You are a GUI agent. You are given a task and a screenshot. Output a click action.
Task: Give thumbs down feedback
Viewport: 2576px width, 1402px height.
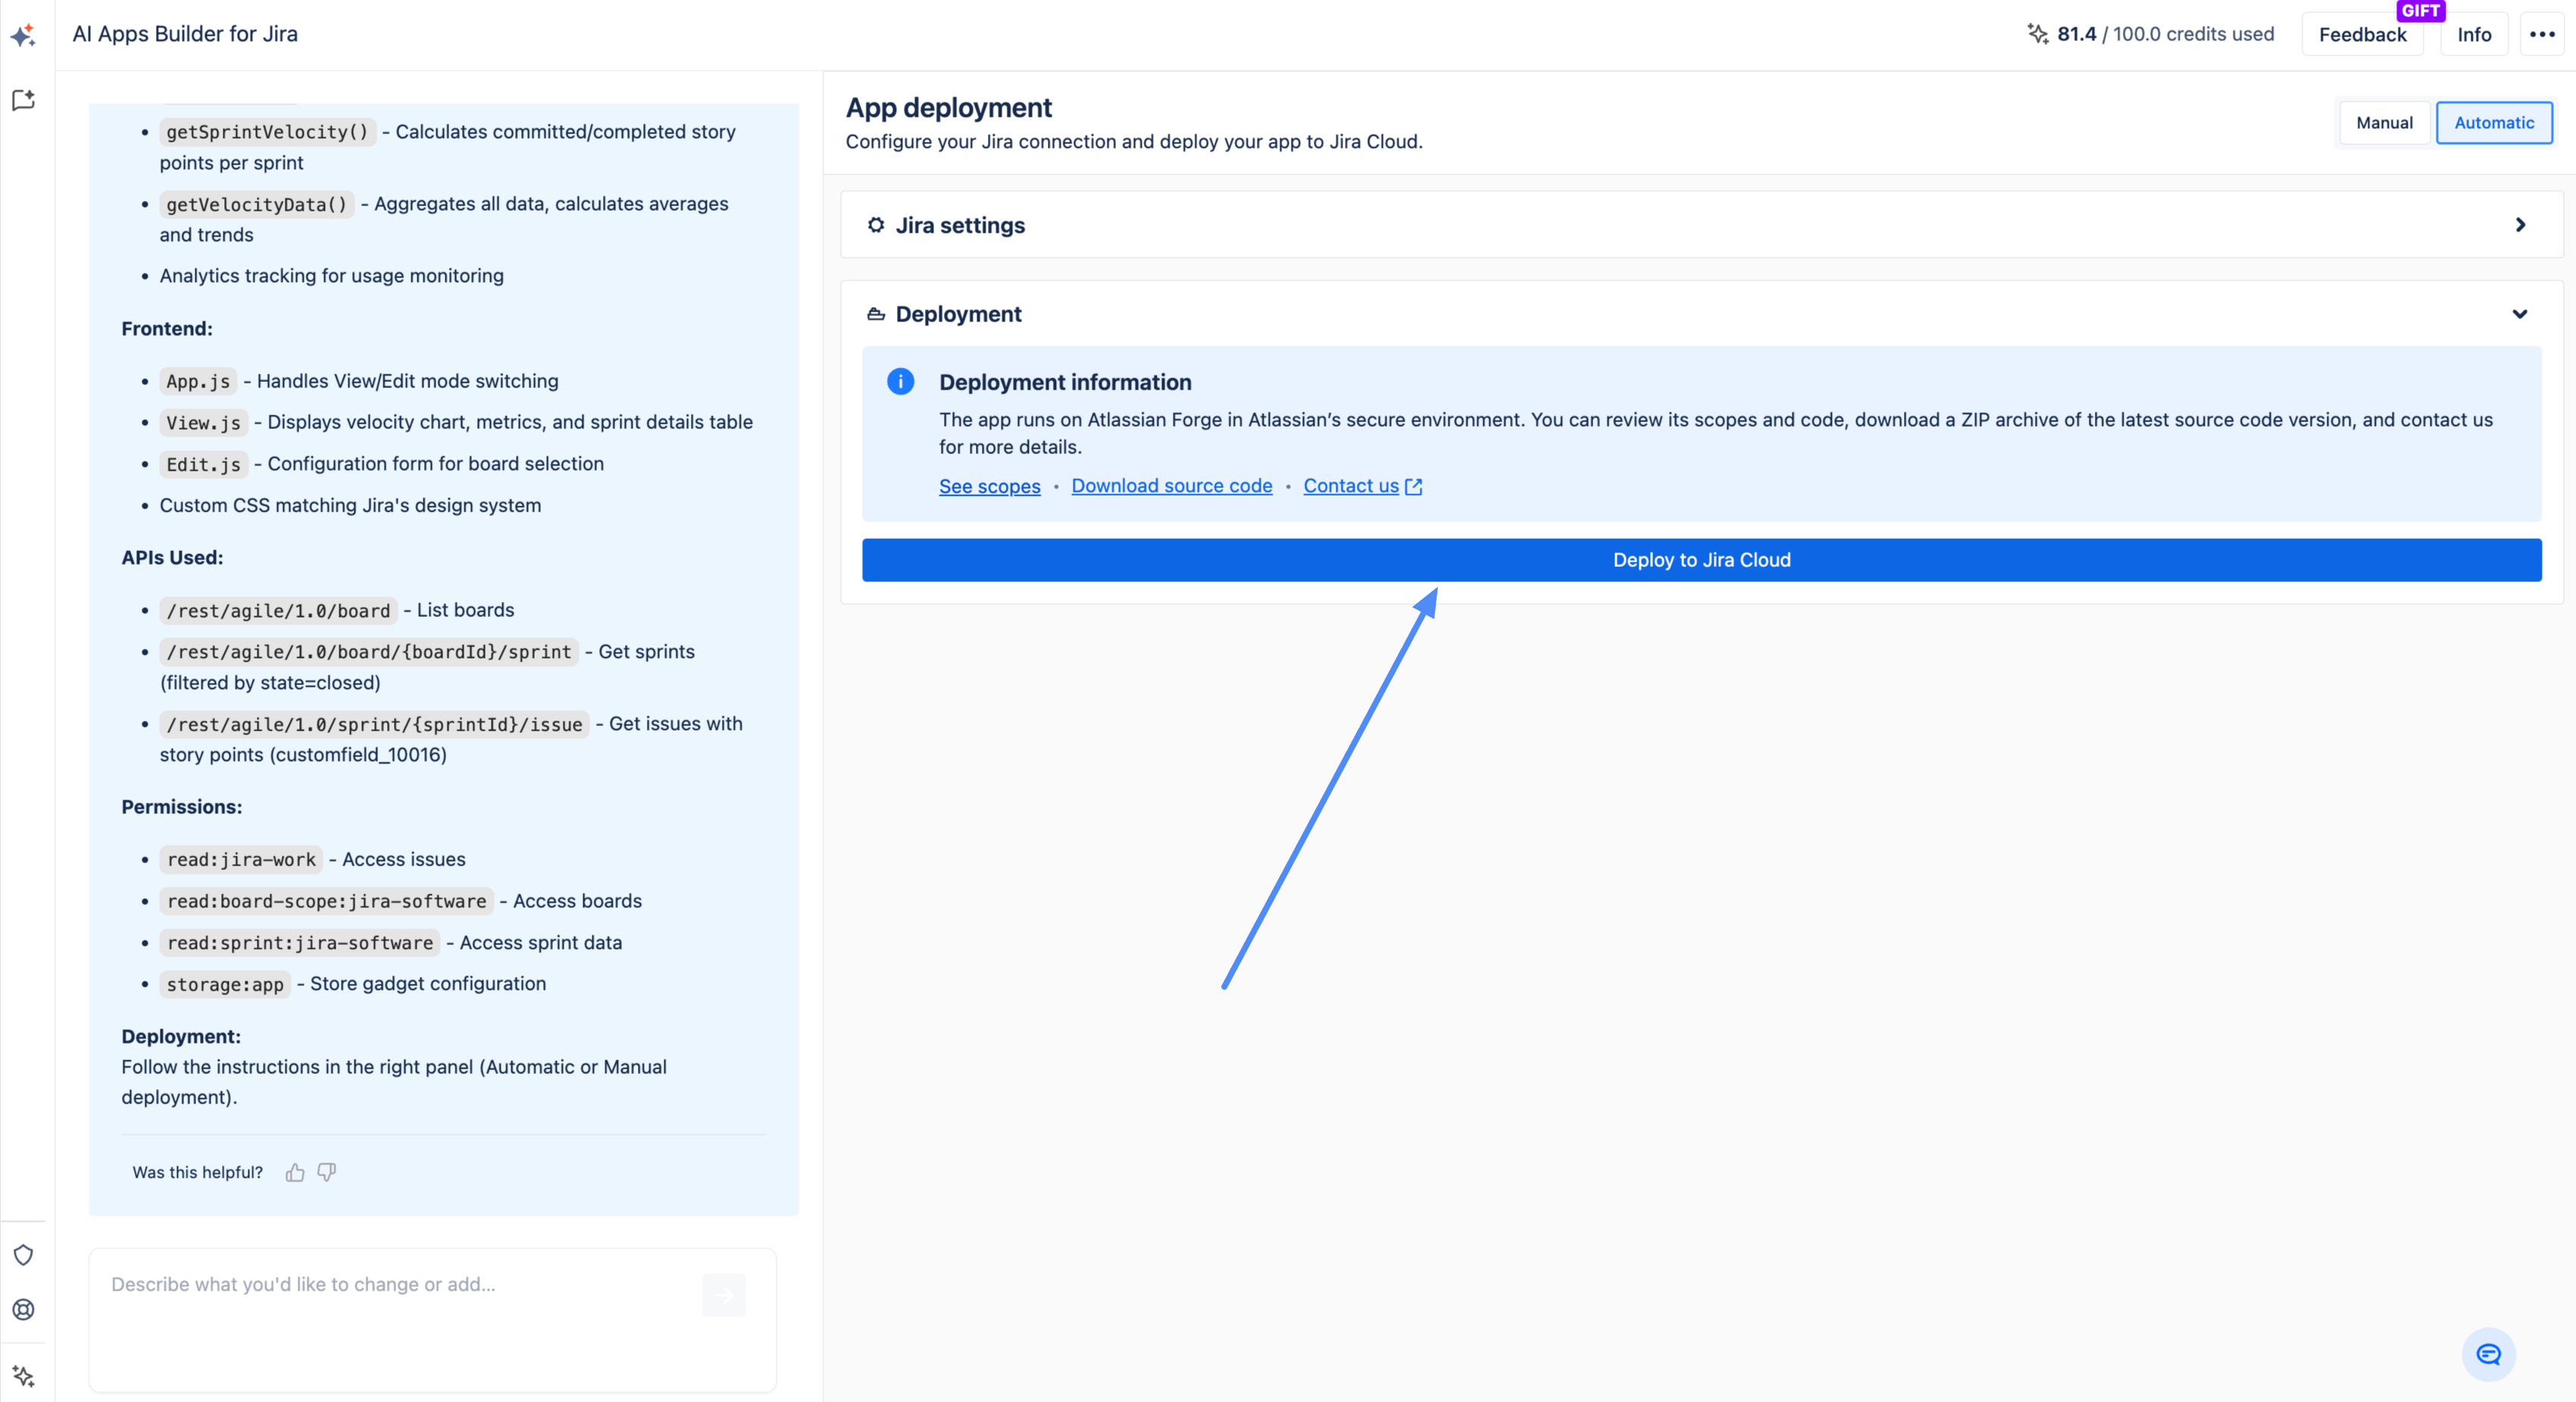tap(327, 1172)
